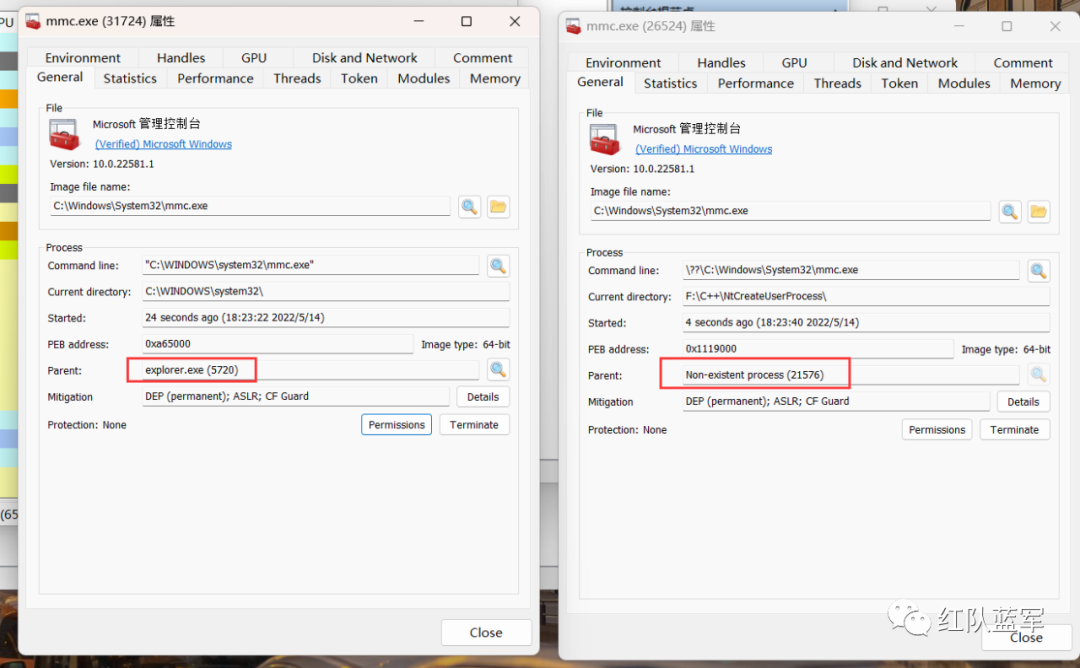The height and width of the screenshot is (668, 1080).
Task: Click magnifier icon beside image file name in mmc.exe (26524) window
Action: (x=1010, y=211)
